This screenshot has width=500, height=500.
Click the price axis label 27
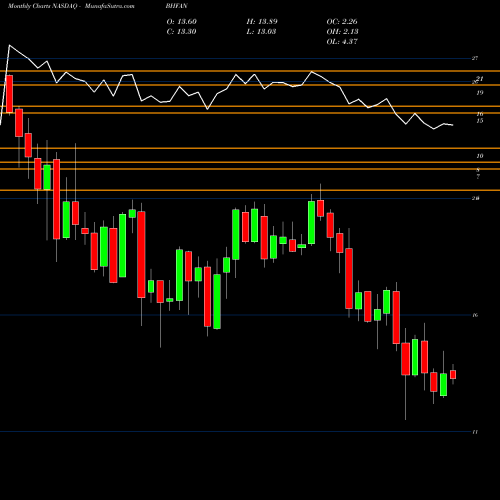475,58
